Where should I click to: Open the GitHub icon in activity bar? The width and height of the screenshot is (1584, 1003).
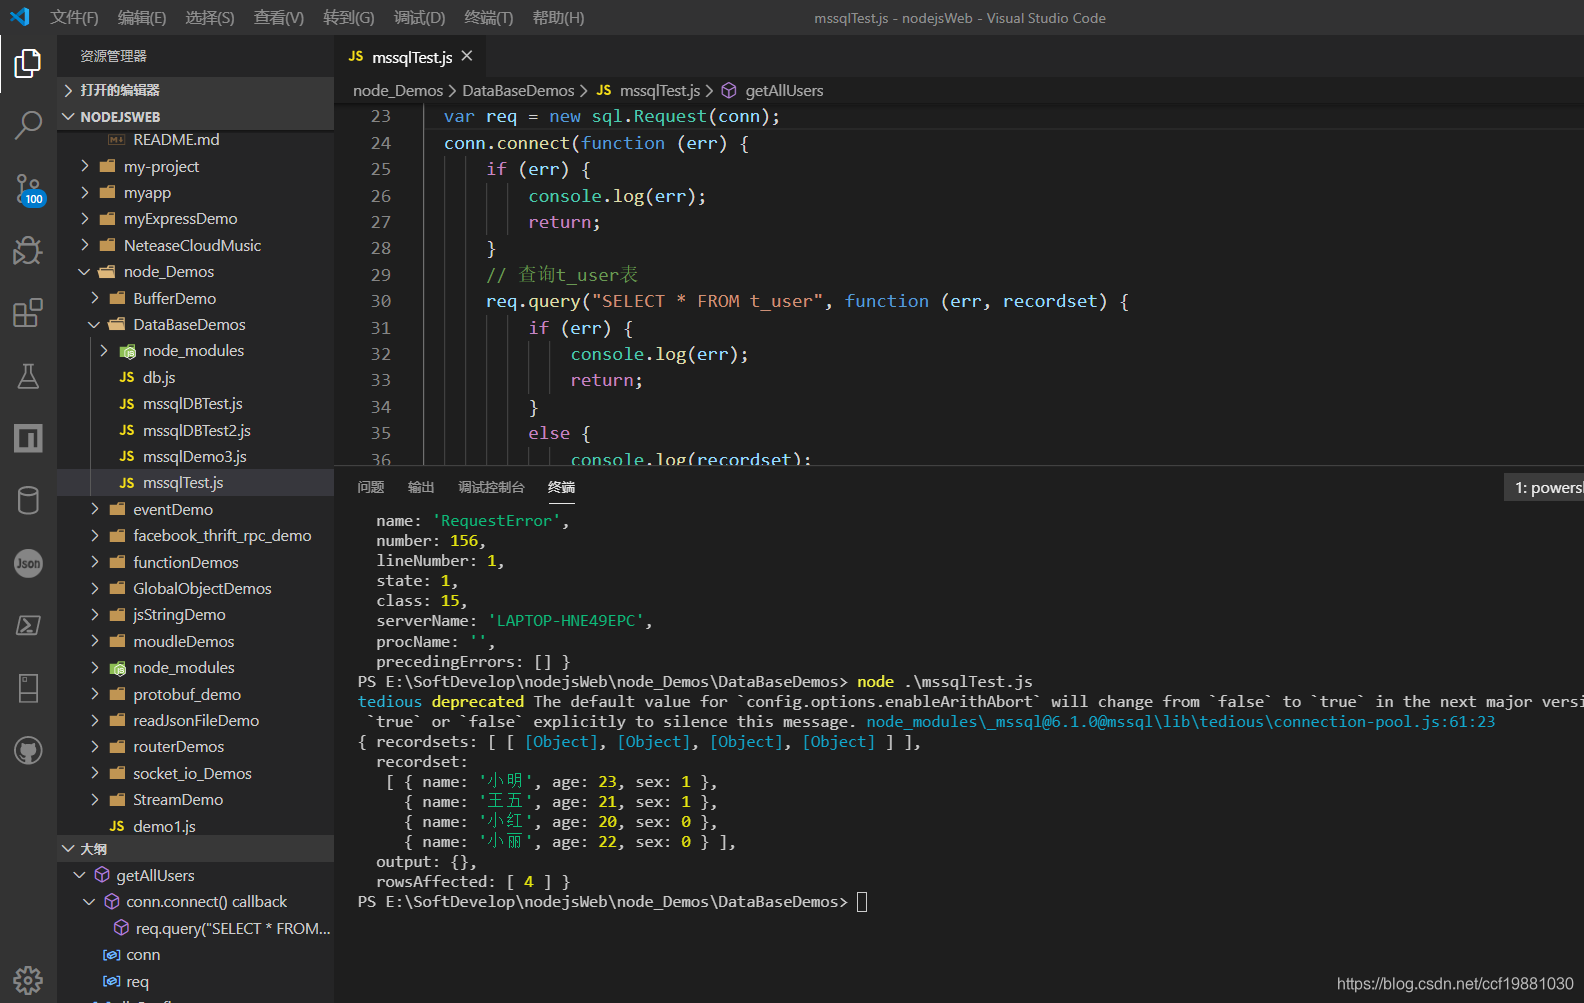28,750
